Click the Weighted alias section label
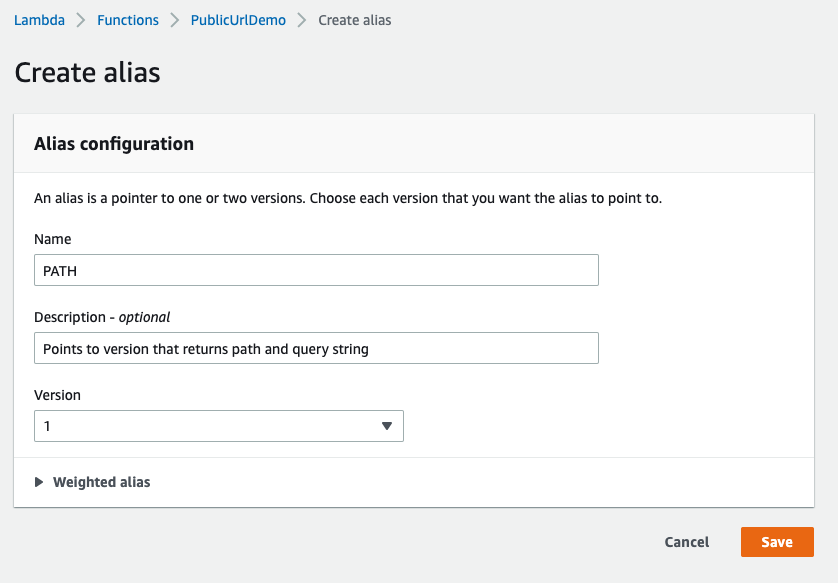 [x=101, y=482]
